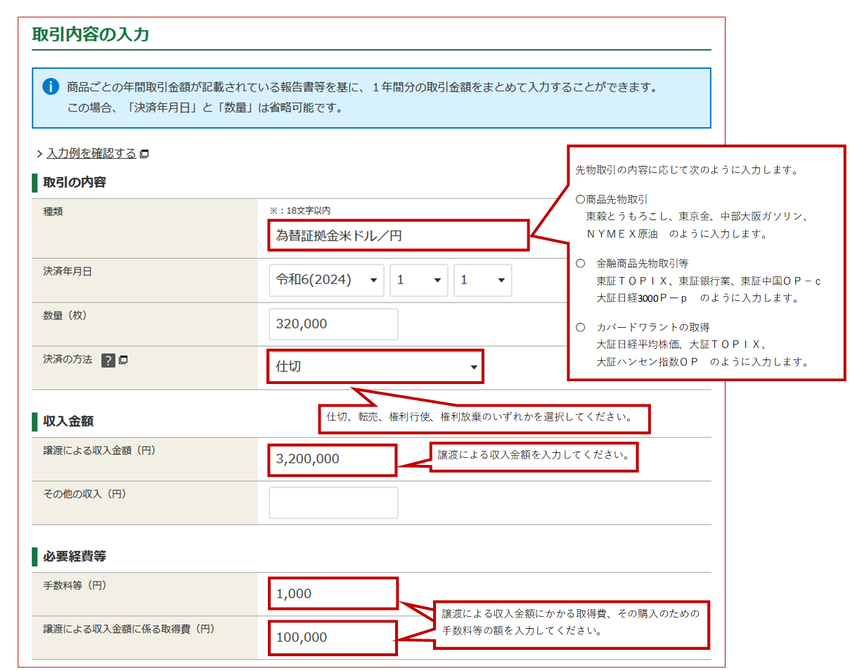Click the popup window icon after the help icon
The width and height of the screenshot is (850, 671).
tap(123, 361)
